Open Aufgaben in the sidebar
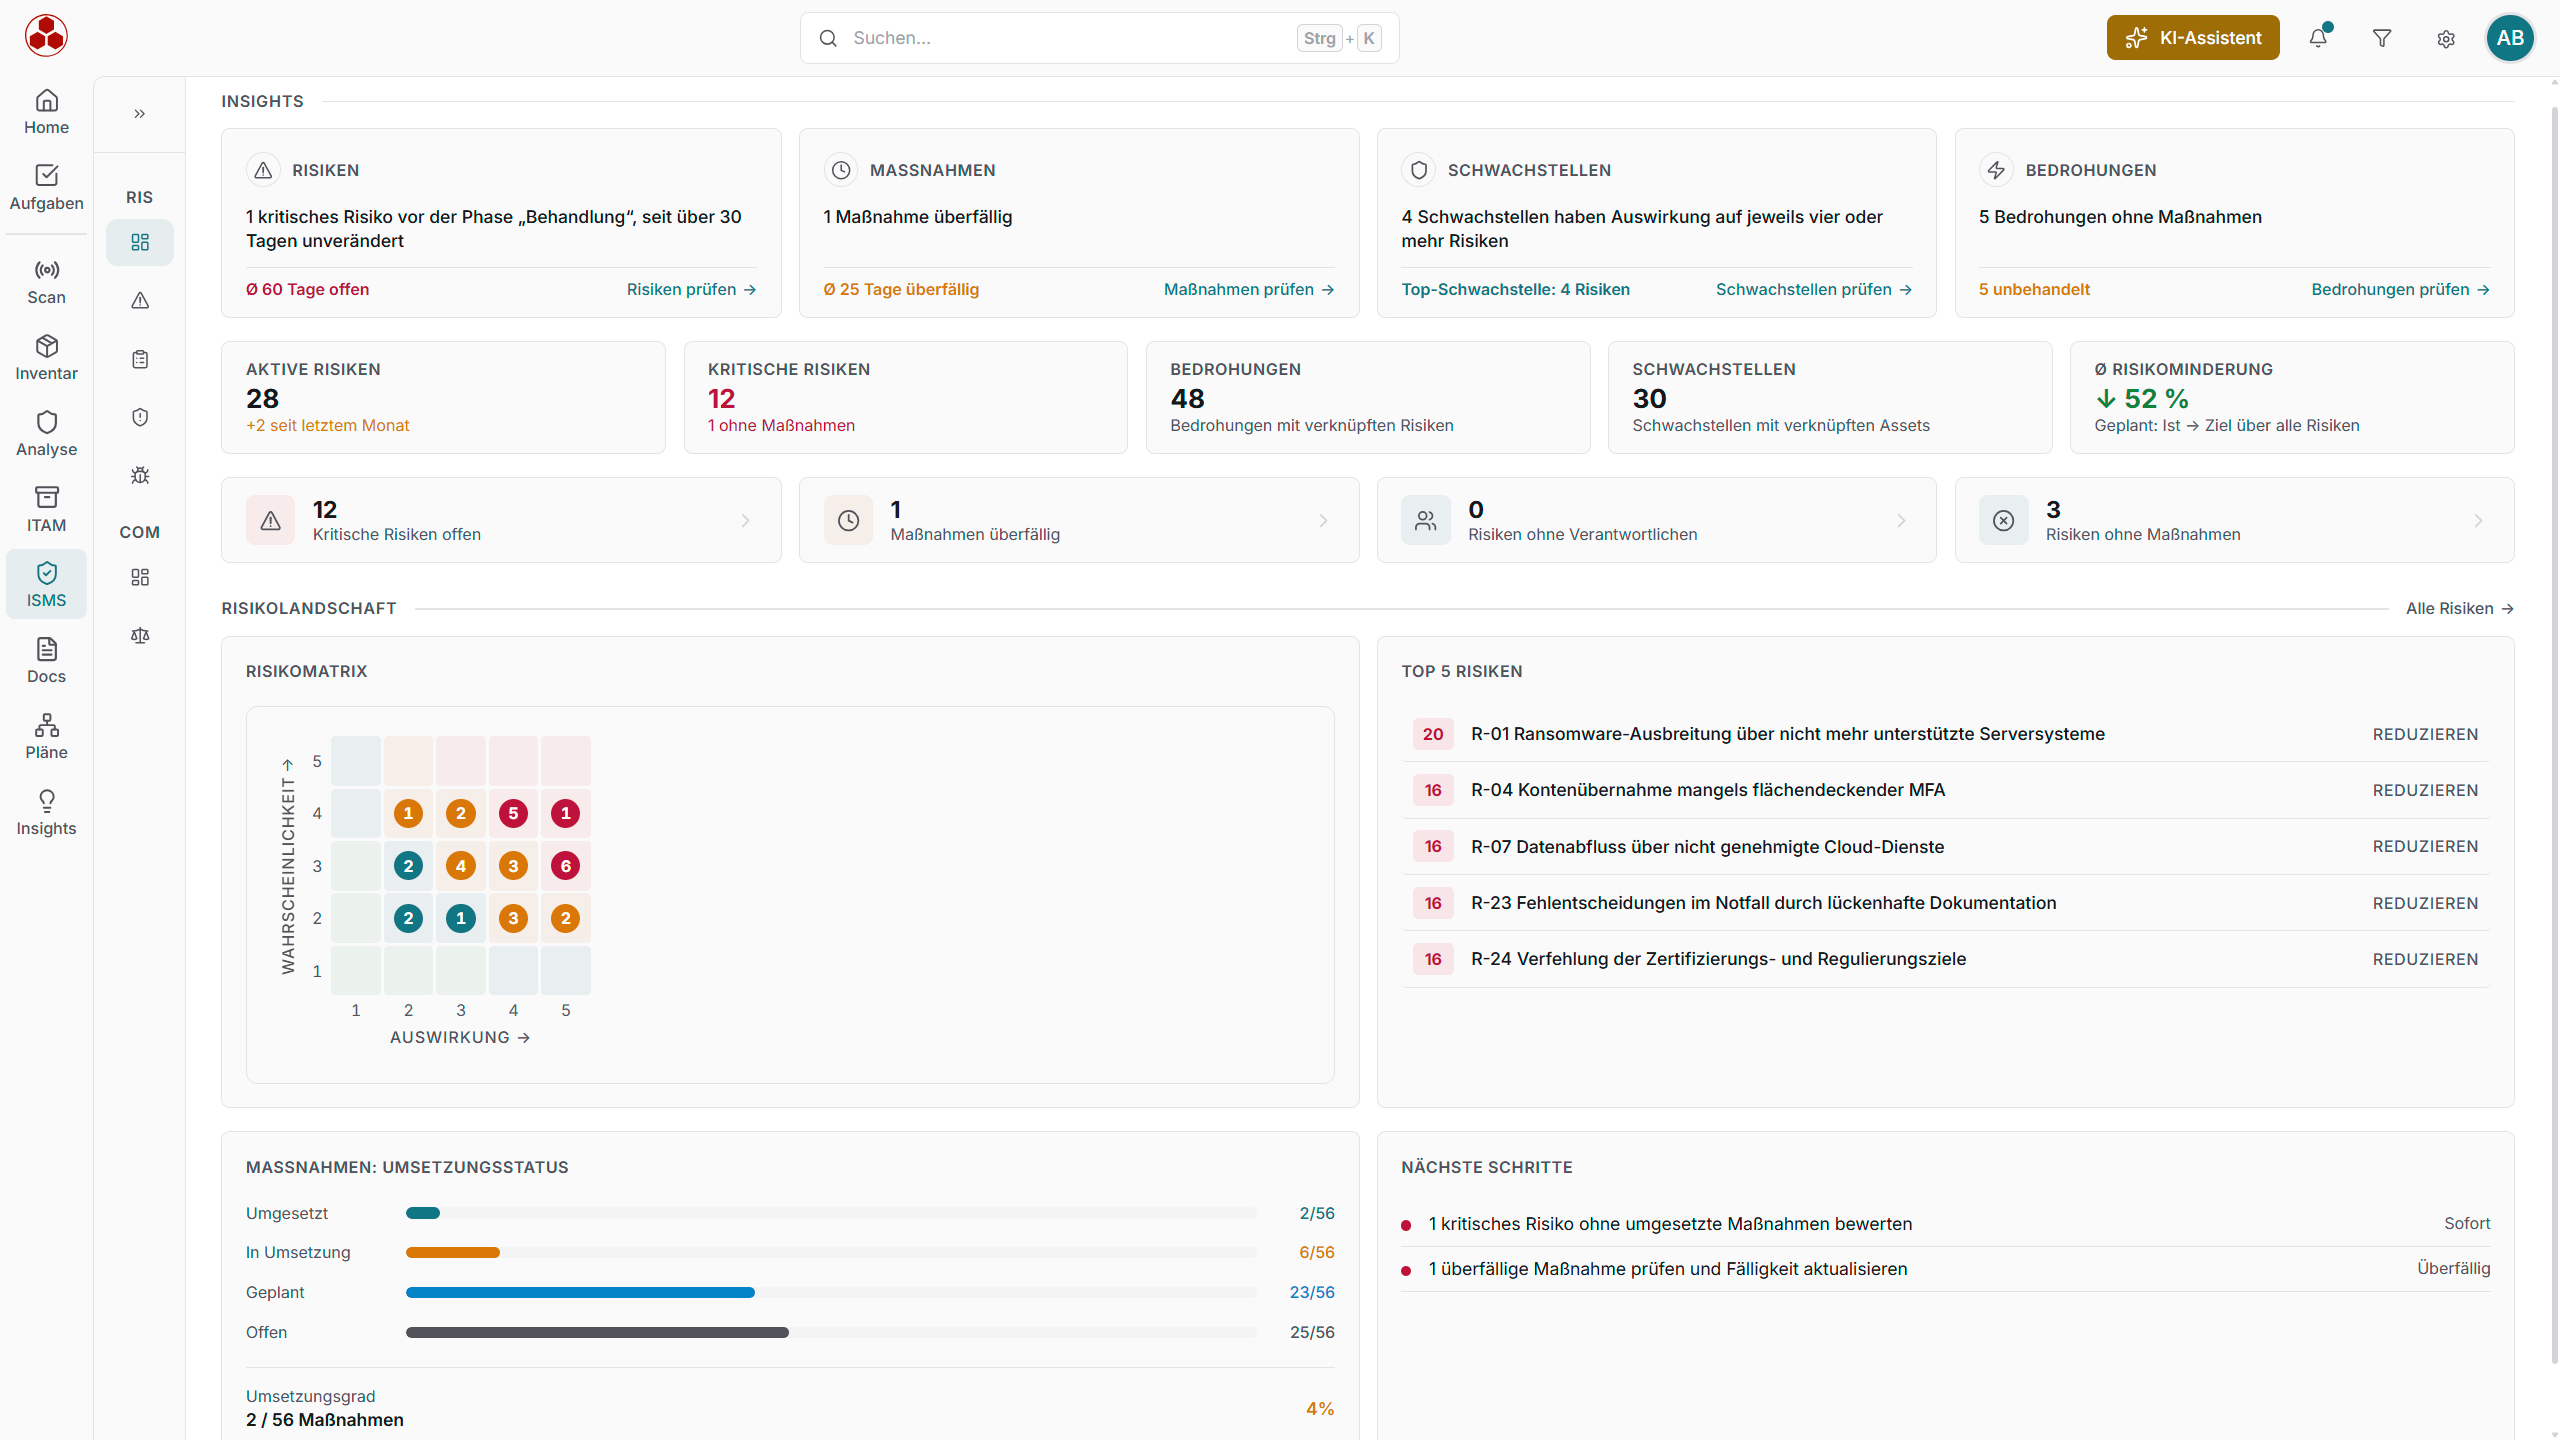This screenshot has height=1440, width=2560. 46,188
